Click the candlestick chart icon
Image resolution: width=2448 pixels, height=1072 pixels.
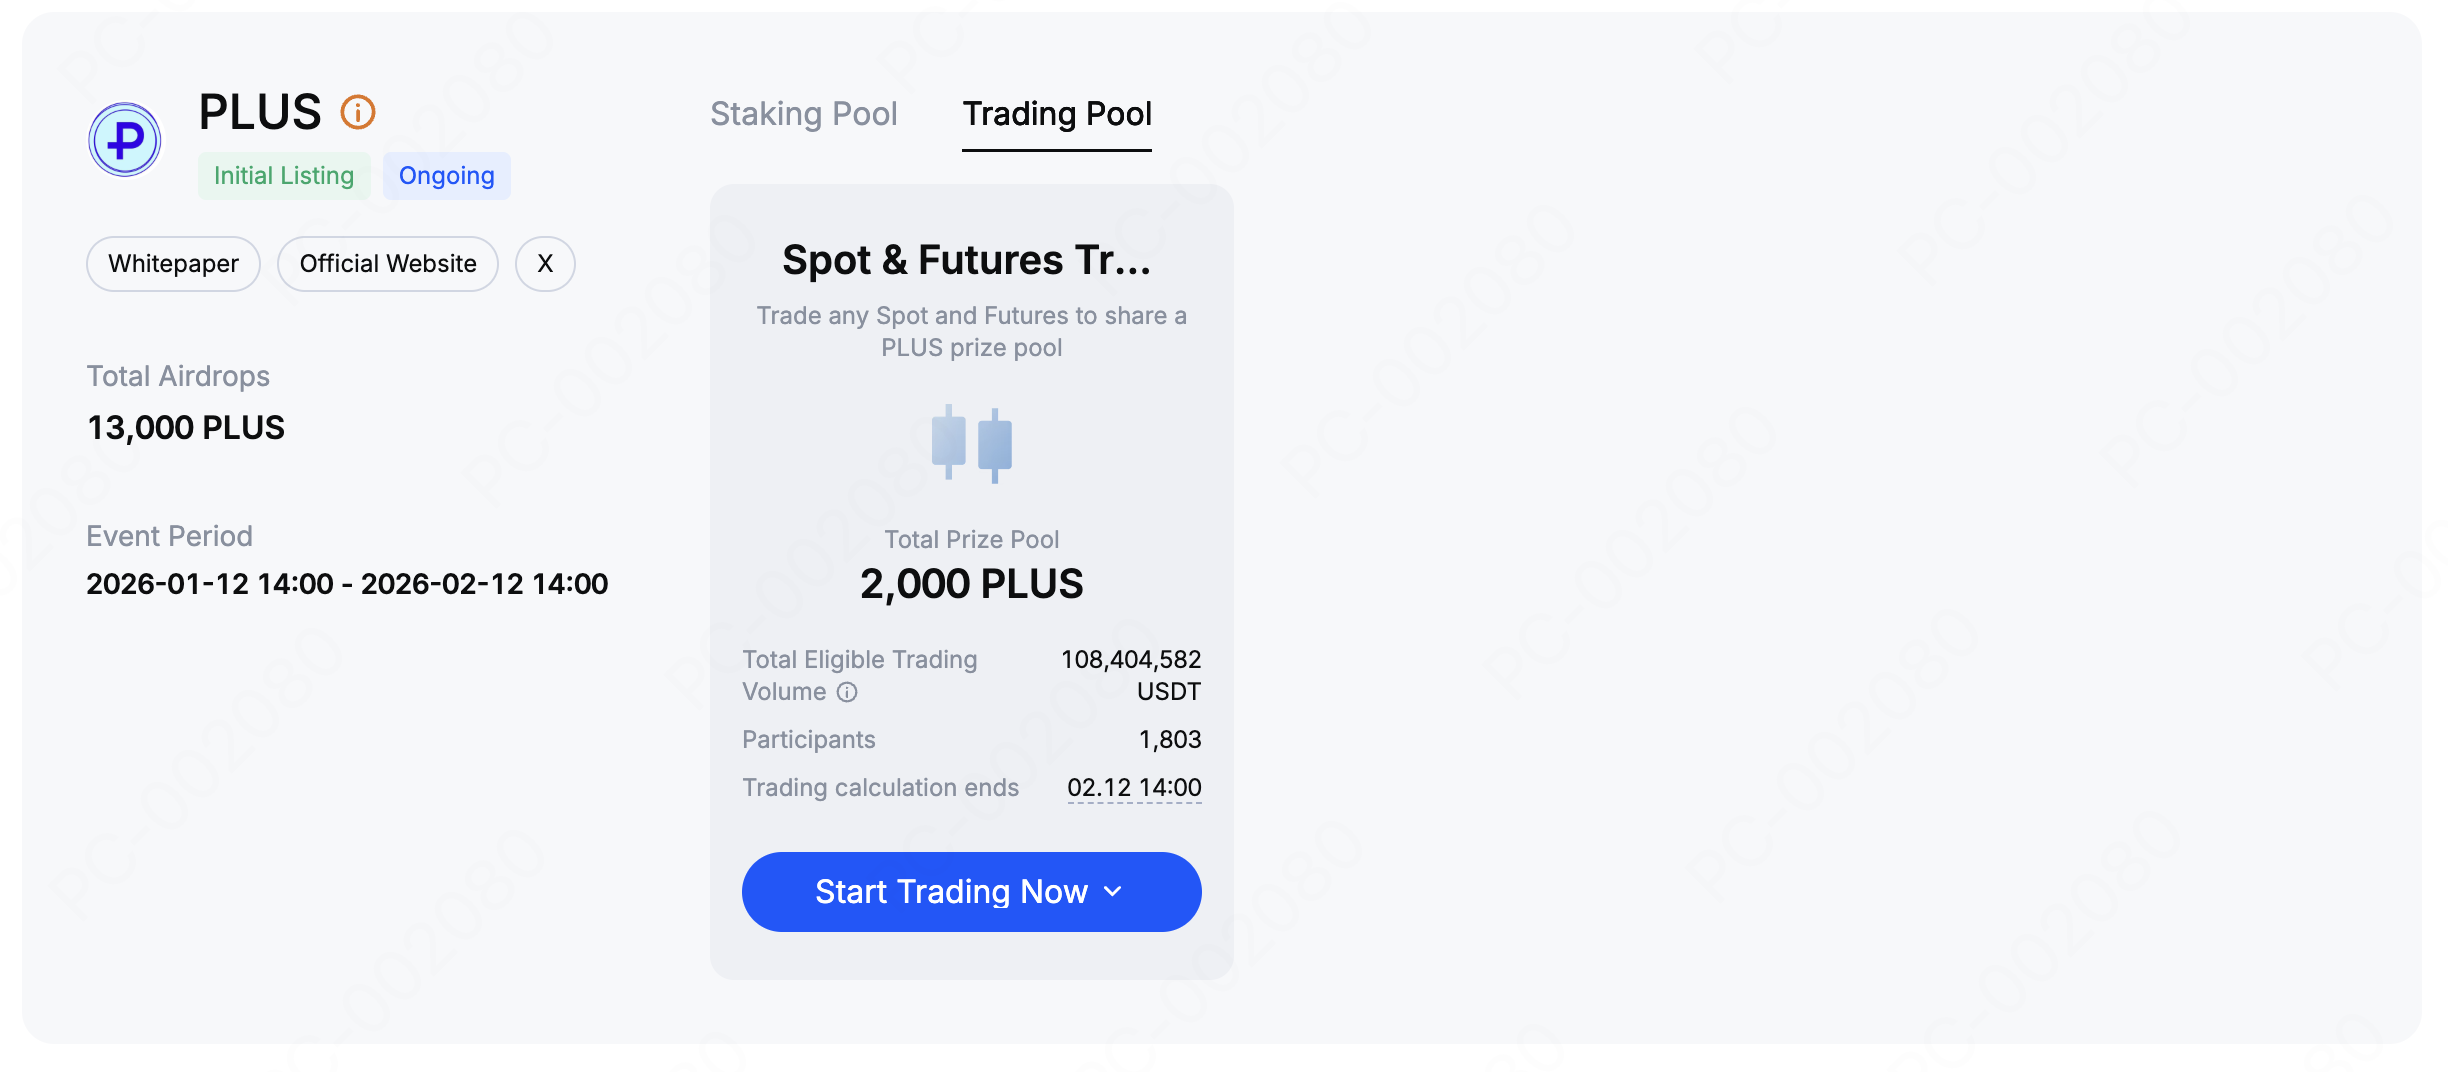point(972,444)
